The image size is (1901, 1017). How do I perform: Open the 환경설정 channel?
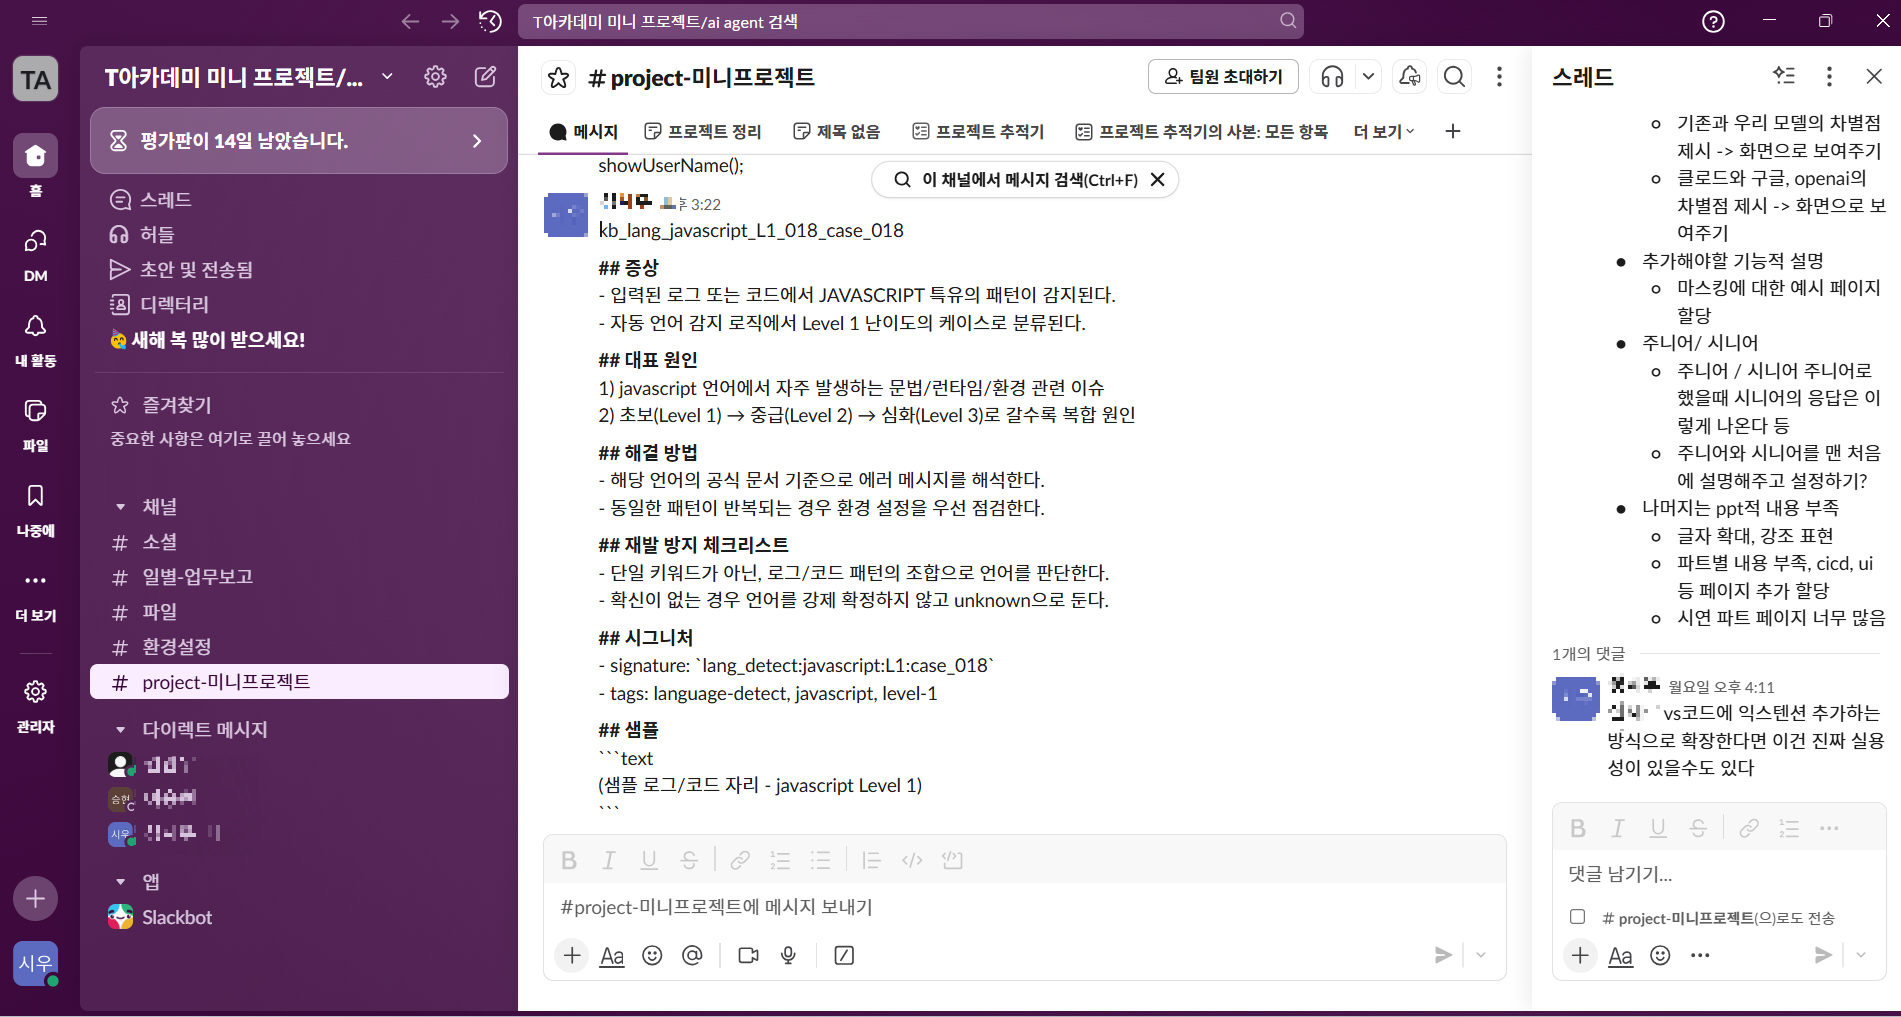298,647
